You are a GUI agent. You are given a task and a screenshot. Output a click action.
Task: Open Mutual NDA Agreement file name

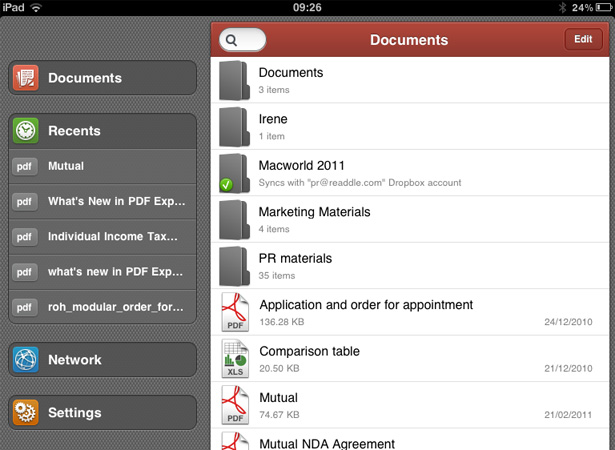pos(327,444)
